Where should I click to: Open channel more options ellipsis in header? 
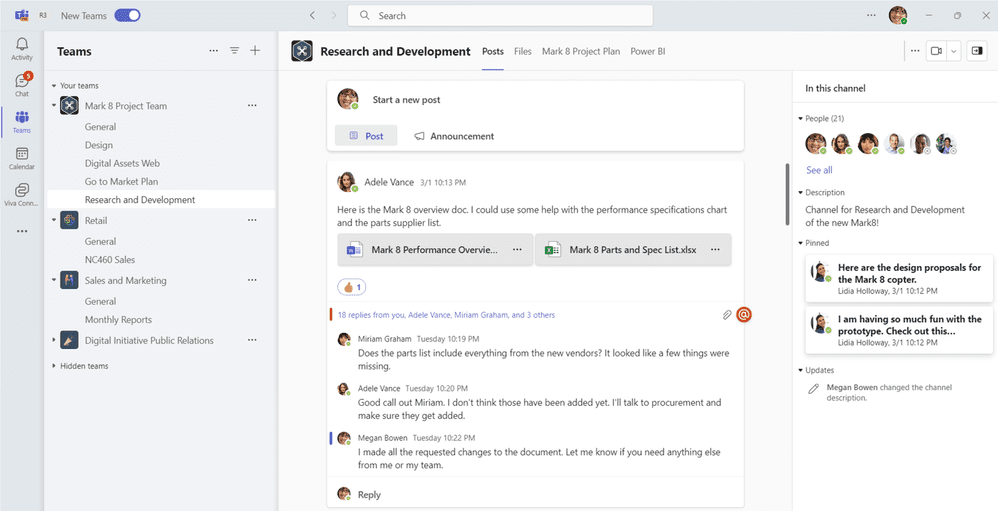coord(915,51)
